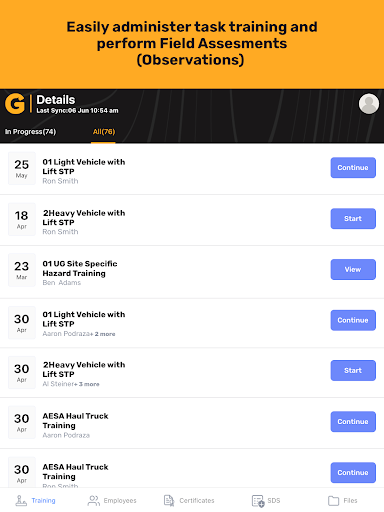The width and height of the screenshot is (384, 512).
Task: Start 18 Apr Heavy Vehicle training
Action: [x=353, y=219]
